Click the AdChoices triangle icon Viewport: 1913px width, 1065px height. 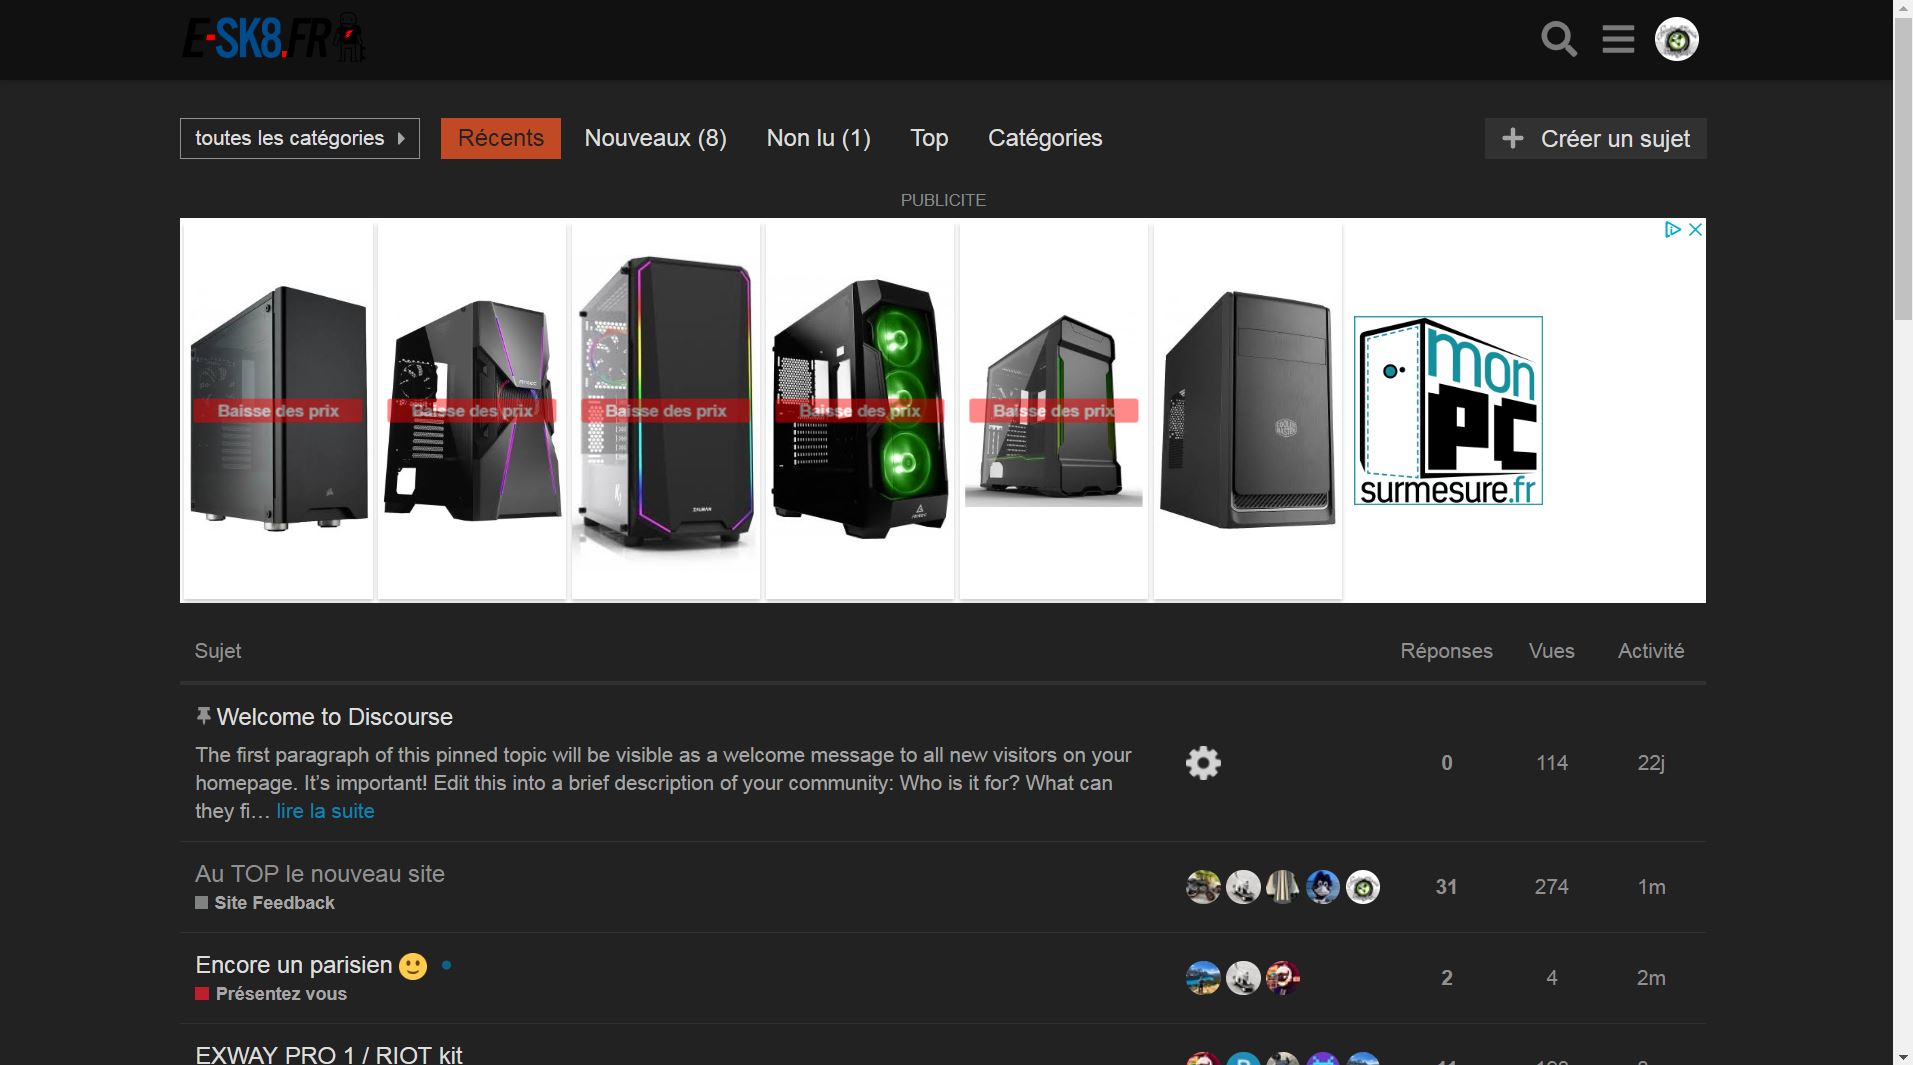coord(1672,230)
